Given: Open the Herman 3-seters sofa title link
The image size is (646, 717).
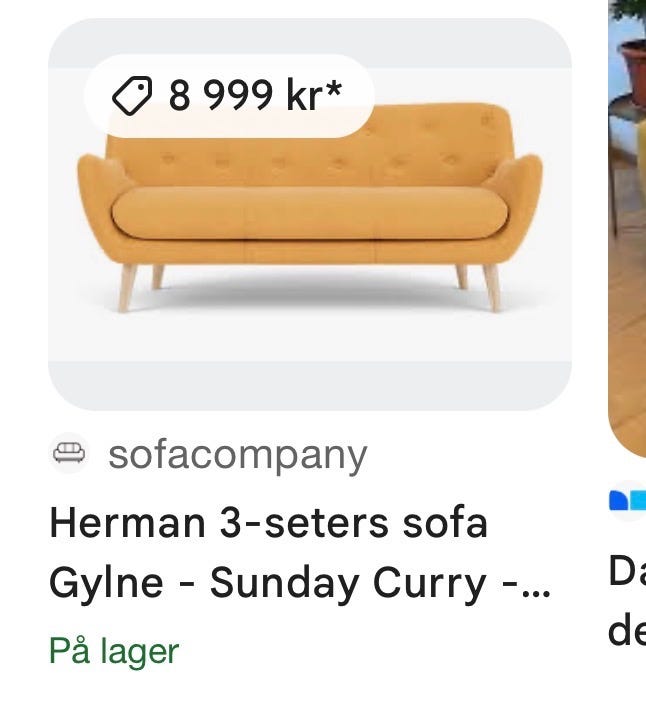Looking at the screenshot, I should coord(268,523).
